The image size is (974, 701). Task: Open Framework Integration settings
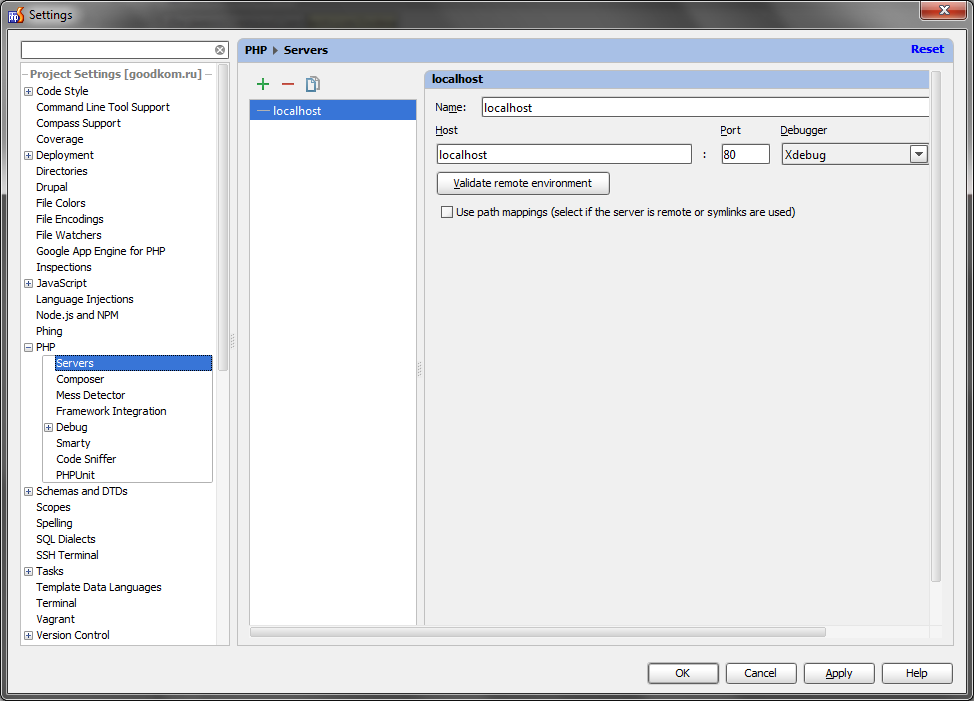pyautogui.click(x=111, y=411)
